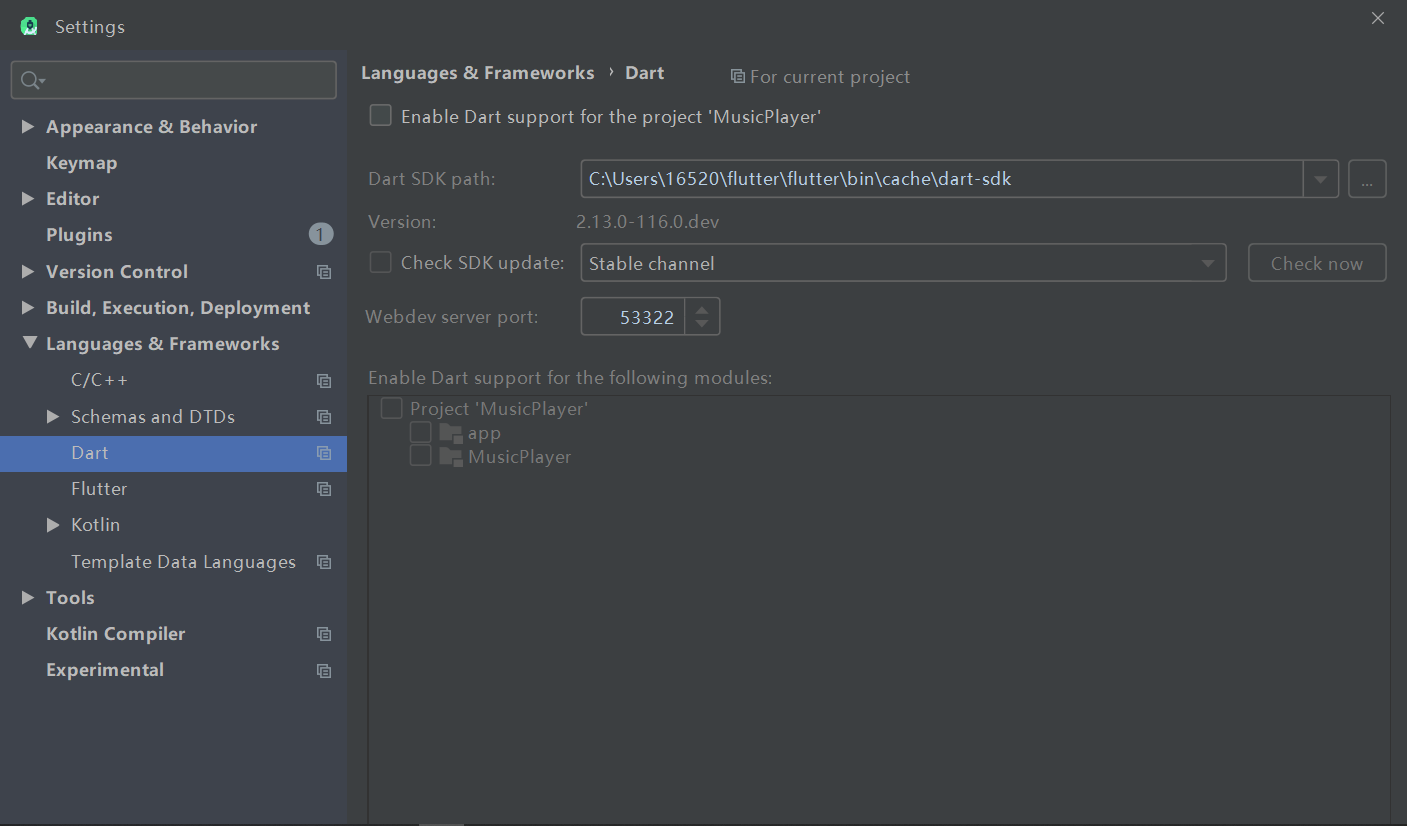This screenshot has width=1407, height=826.
Task: Expand the Editor section arrow
Action: 28,199
